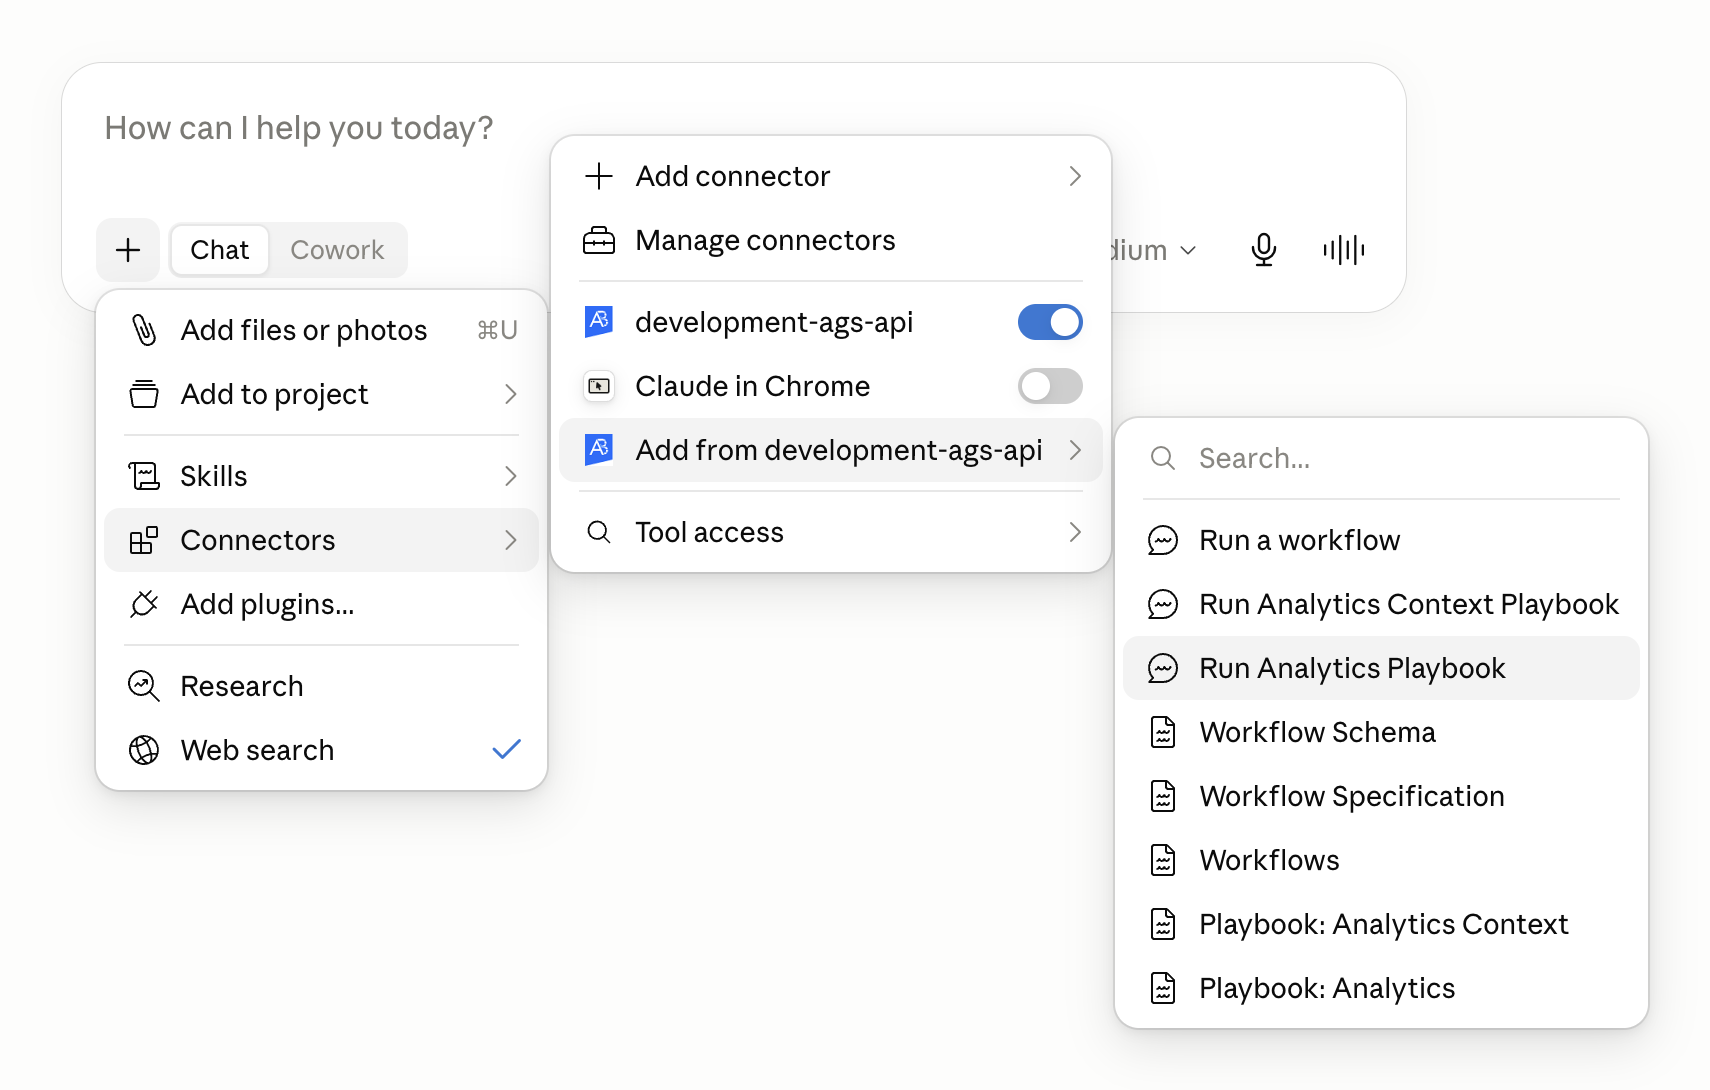Click the blue development-ags-api connector icon
The width and height of the screenshot is (1710, 1090).
point(599,322)
